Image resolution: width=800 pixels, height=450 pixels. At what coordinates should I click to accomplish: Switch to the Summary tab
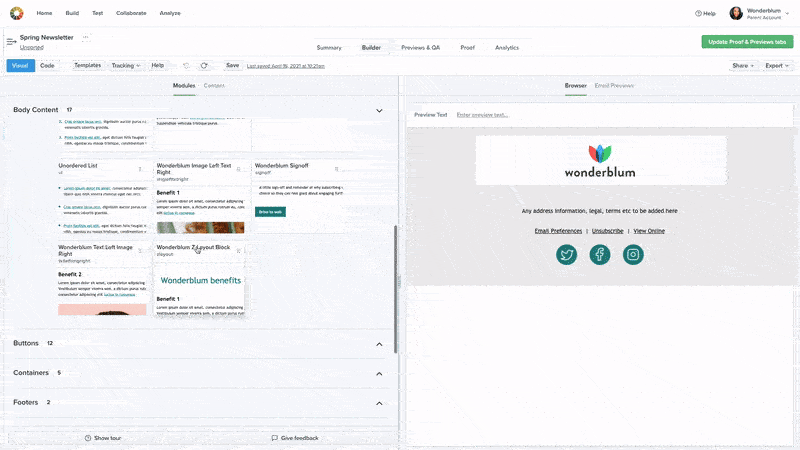[x=329, y=47]
